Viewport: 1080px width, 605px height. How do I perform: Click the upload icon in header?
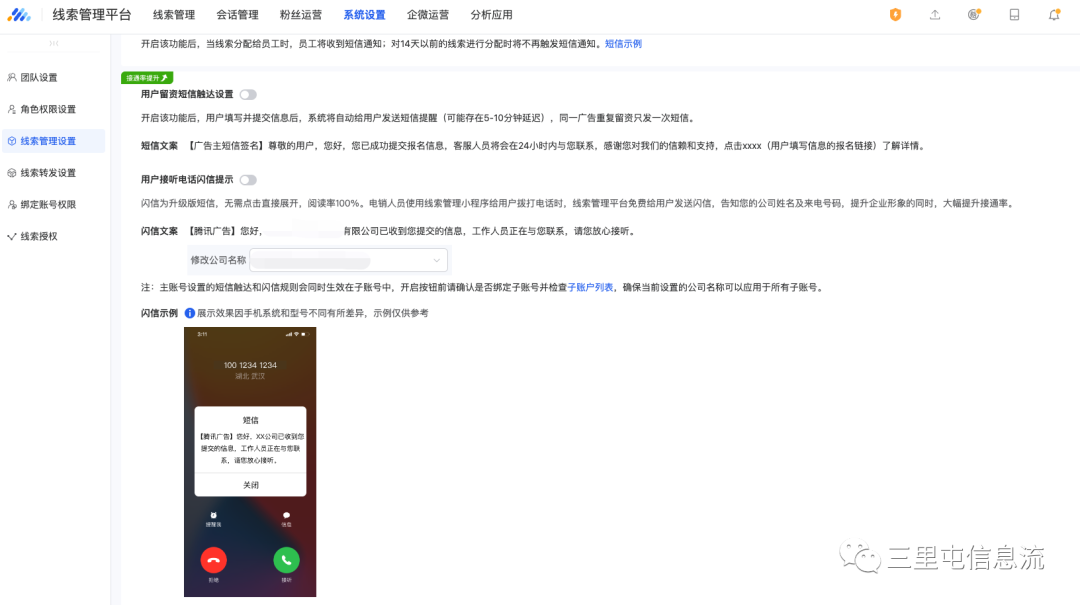pyautogui.click(x=935, y=15)
